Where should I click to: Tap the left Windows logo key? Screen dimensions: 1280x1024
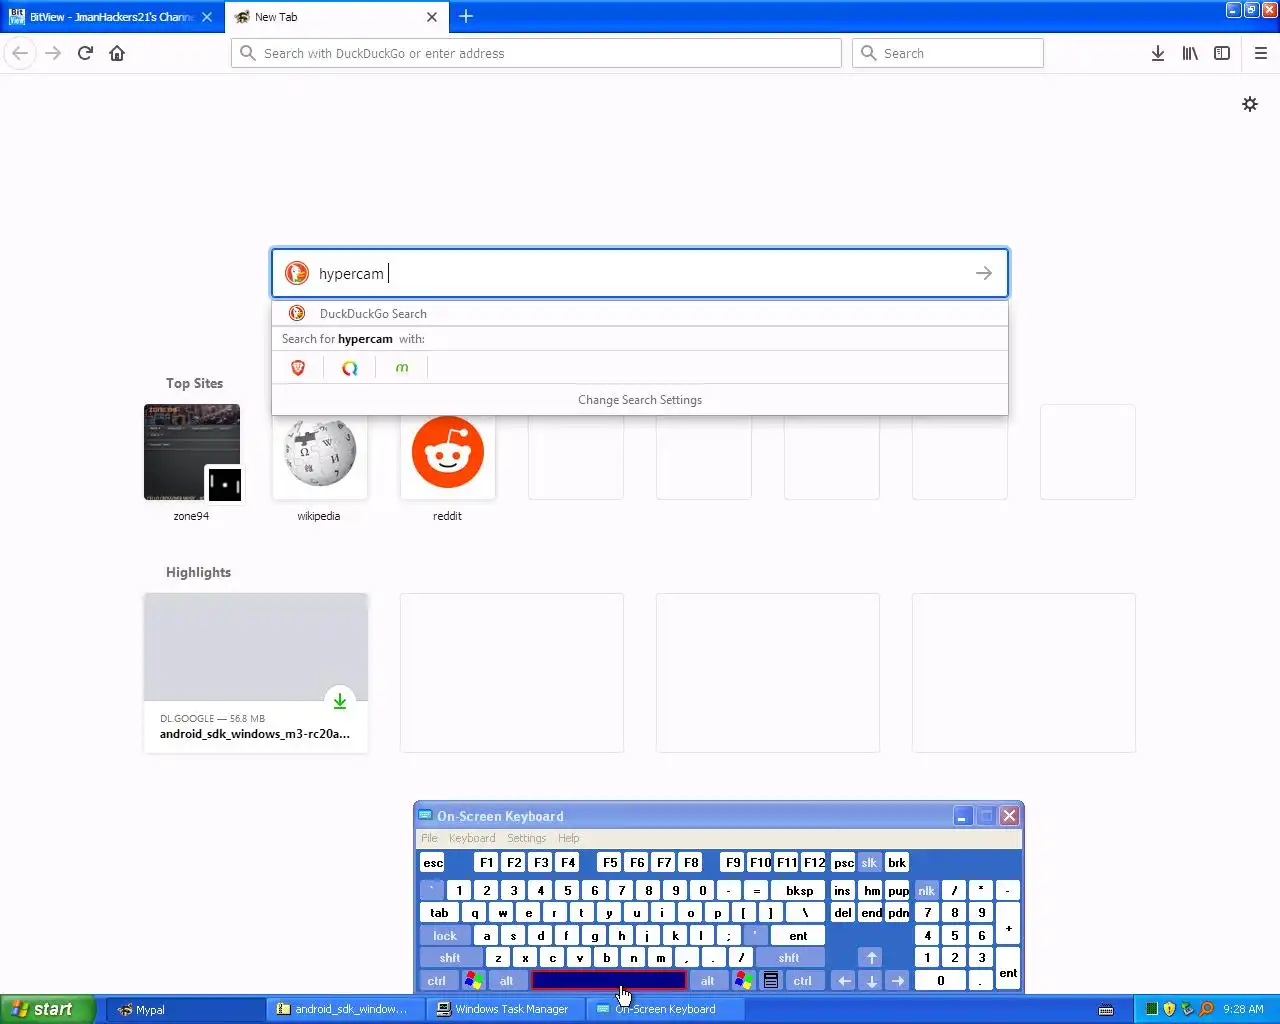(x=473, y=981)
